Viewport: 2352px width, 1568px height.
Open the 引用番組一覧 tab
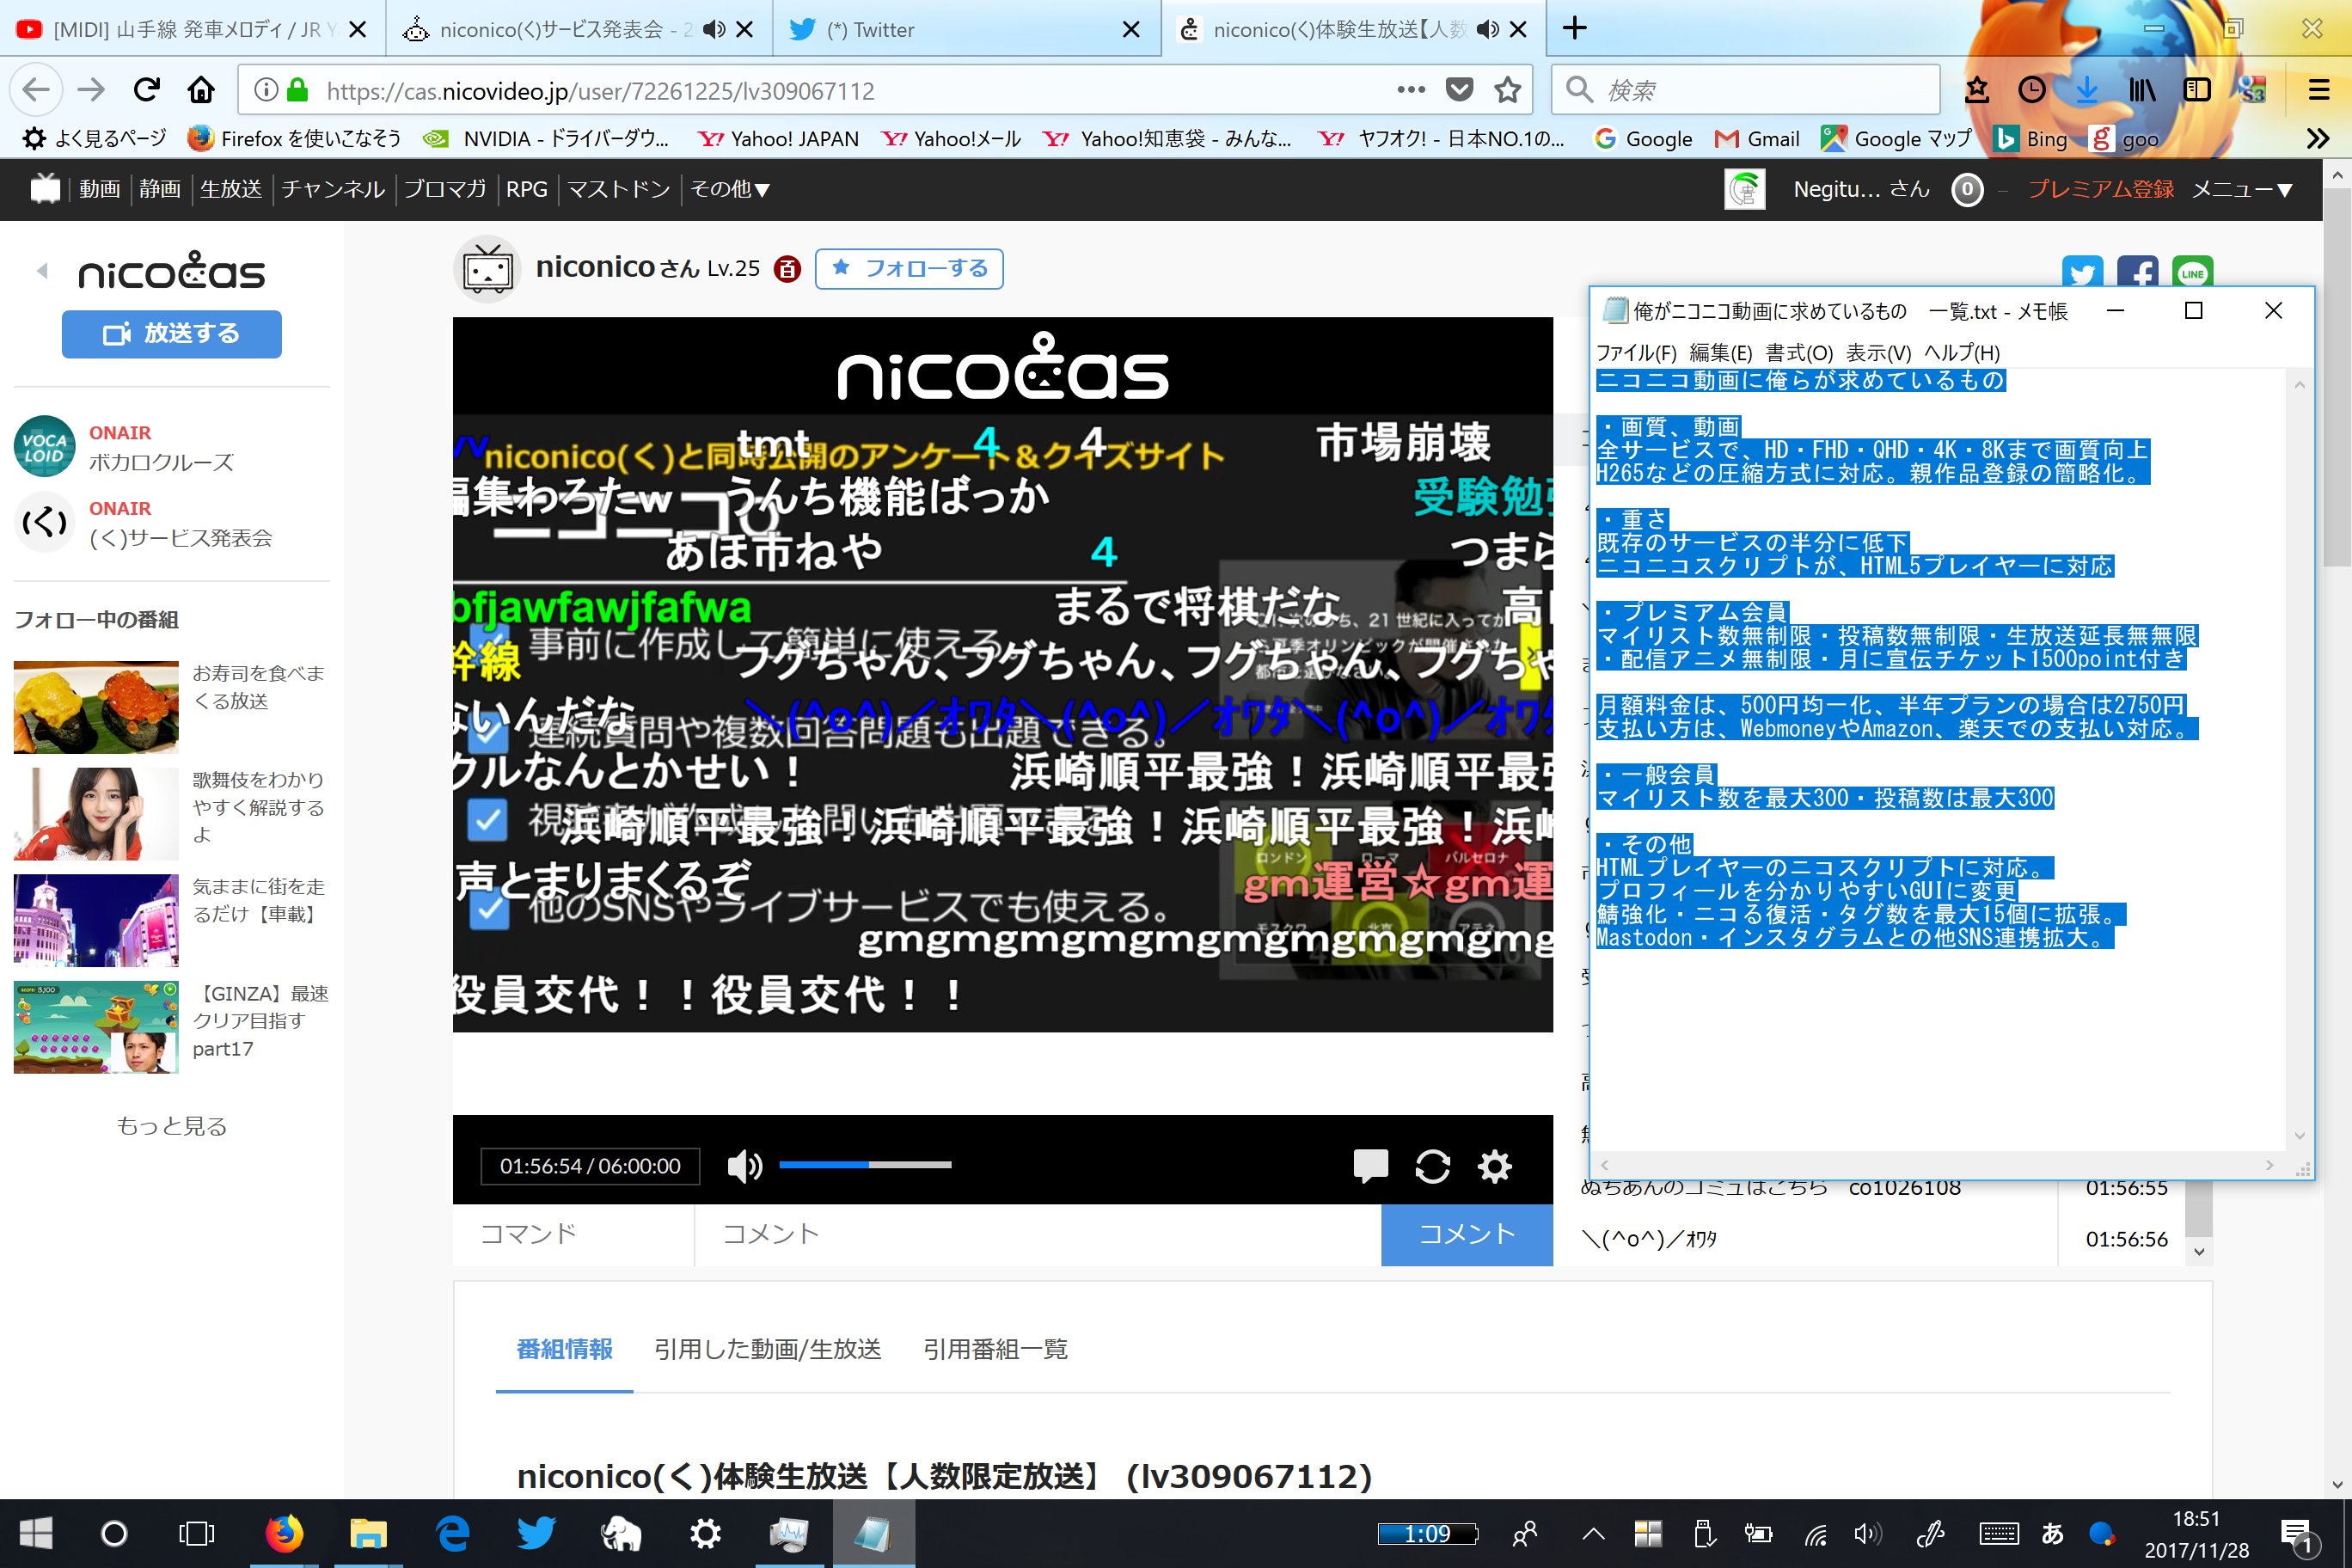pos(995,1349)
